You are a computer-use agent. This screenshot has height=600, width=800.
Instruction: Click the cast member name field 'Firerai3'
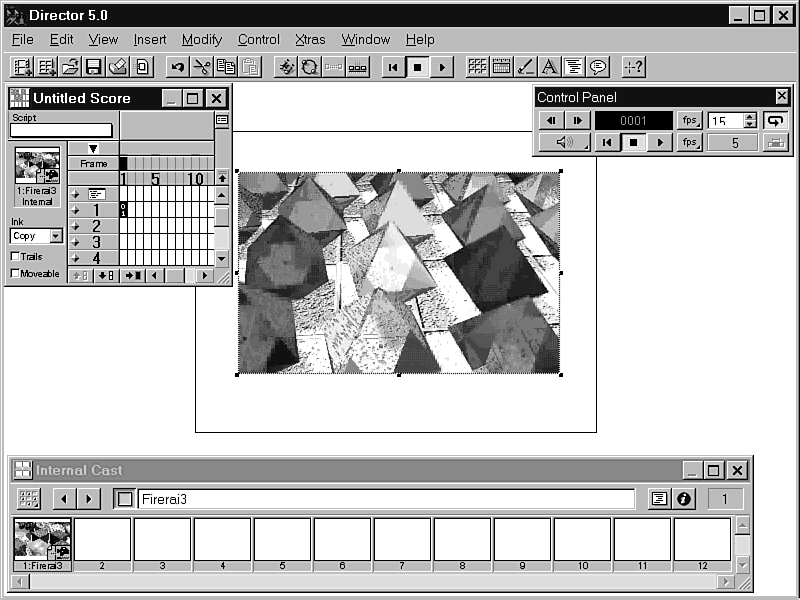click(385, 499)
